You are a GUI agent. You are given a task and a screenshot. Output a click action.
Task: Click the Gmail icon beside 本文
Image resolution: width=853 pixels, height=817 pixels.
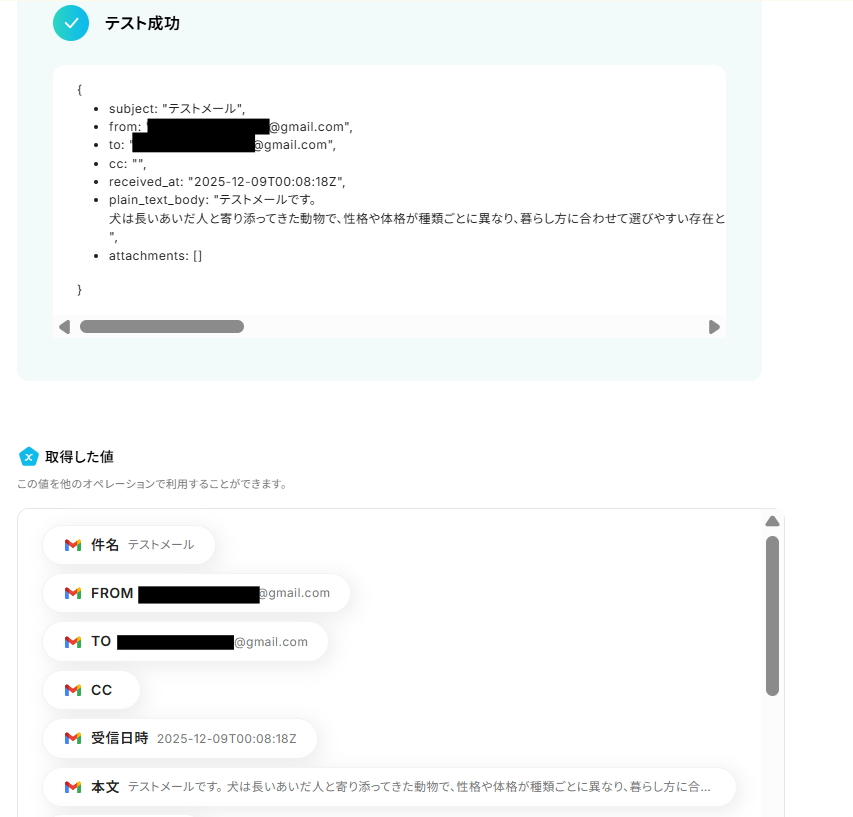(x=73, y=787)
